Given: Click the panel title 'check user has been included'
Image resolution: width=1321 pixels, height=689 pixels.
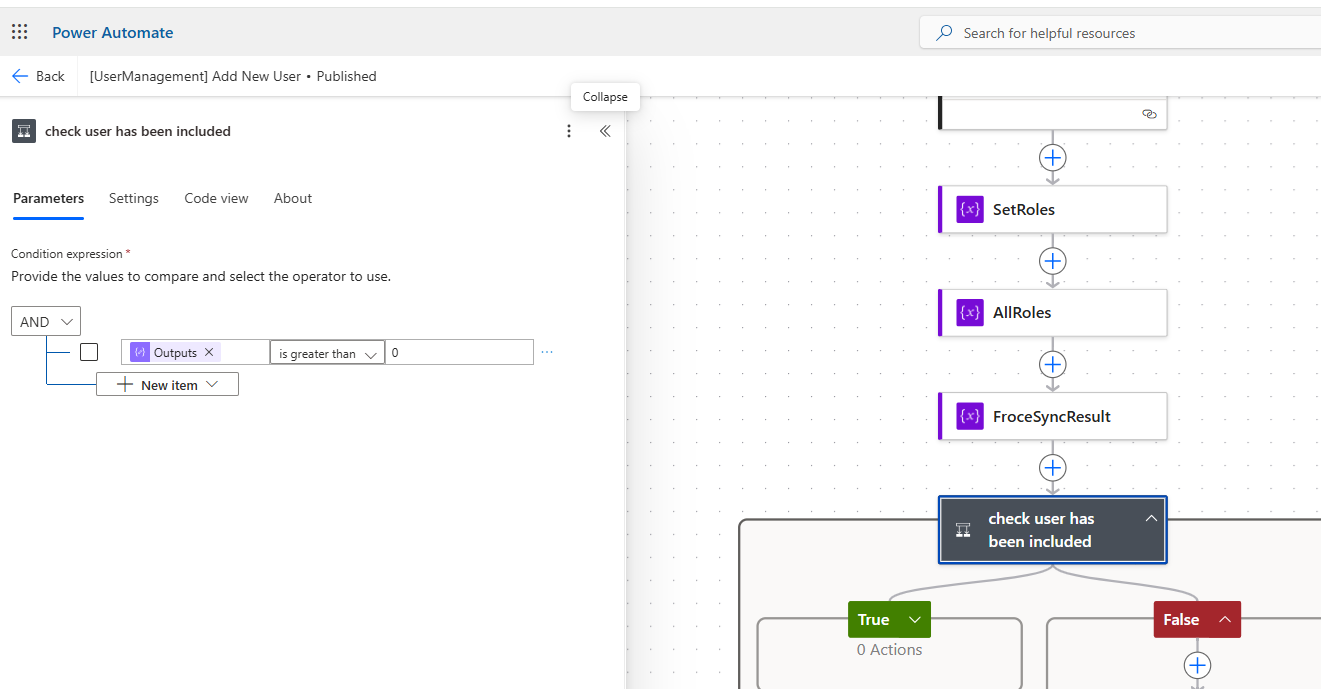Looking at the screenshot, I should tap(138, 131).
